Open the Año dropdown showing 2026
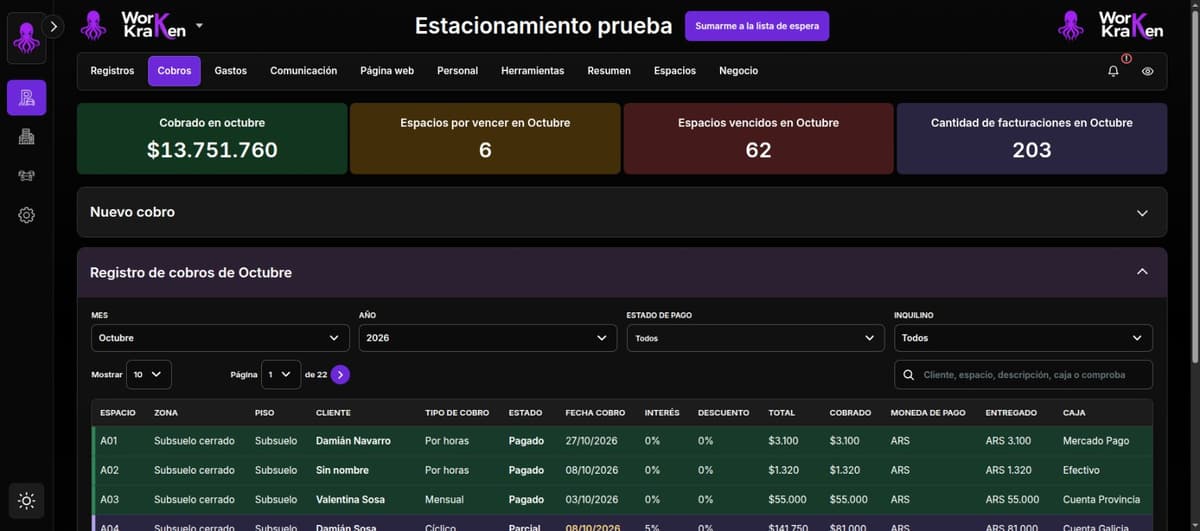 488,338
